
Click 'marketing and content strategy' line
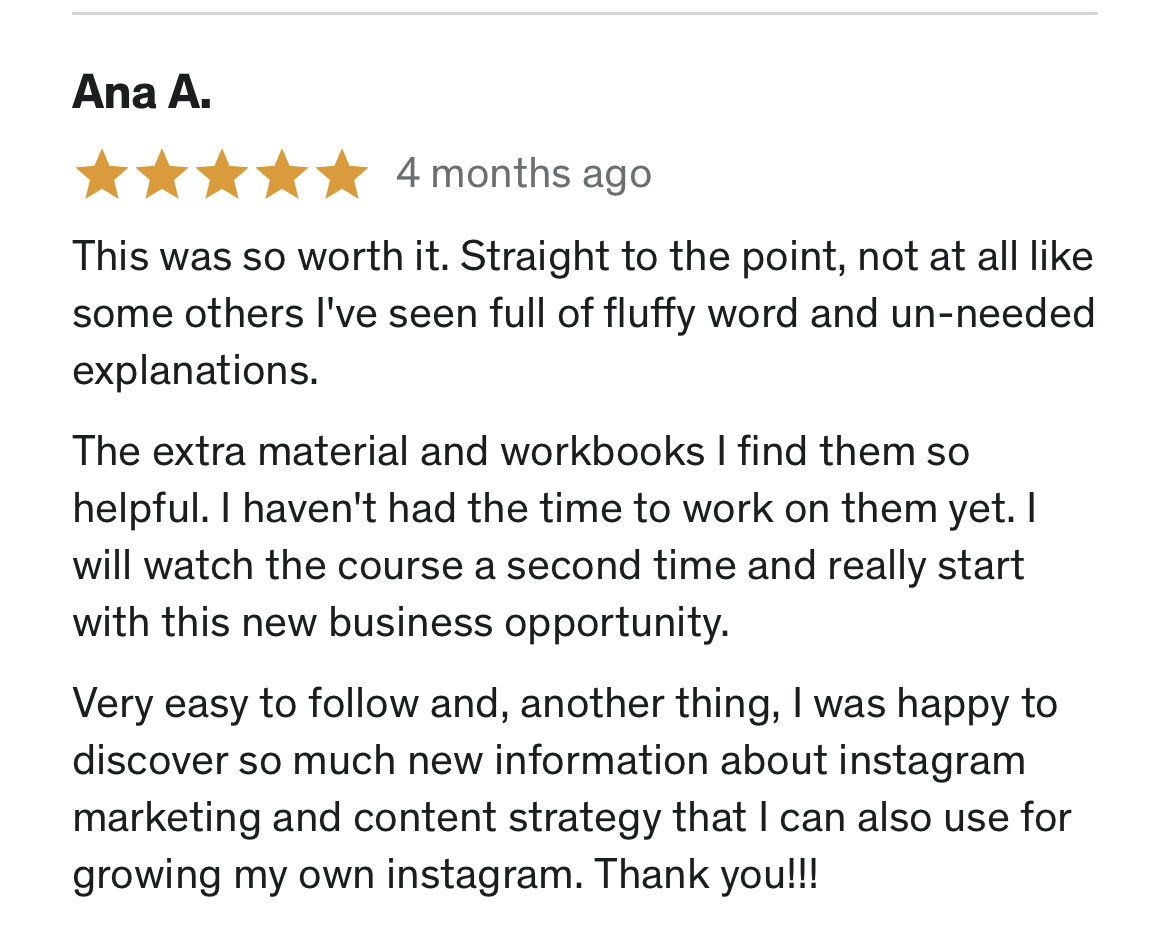[572, 818]
